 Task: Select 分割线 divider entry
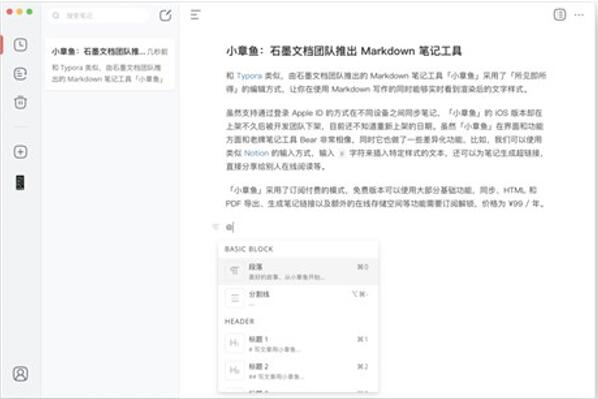click(298, 298)
